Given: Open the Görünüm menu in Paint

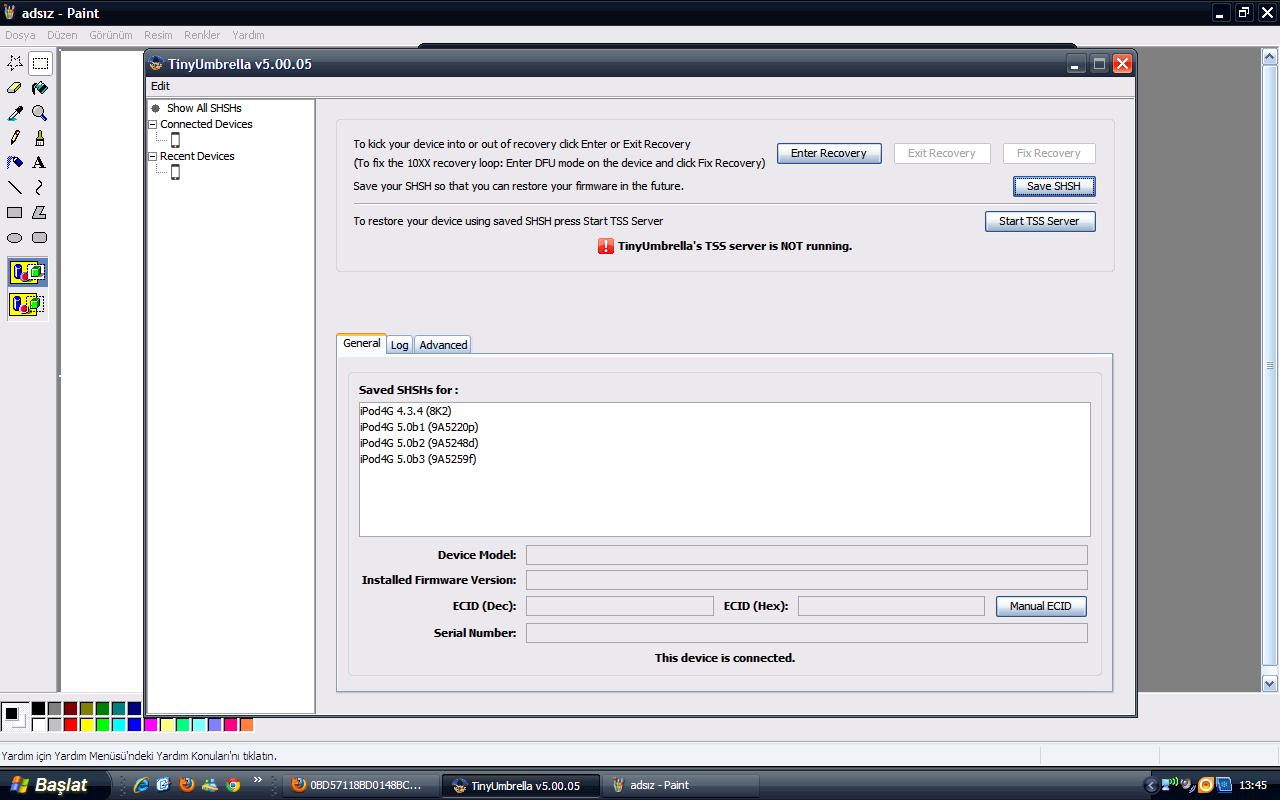Looking at the screenshot, I should click(x=111, y=35).
